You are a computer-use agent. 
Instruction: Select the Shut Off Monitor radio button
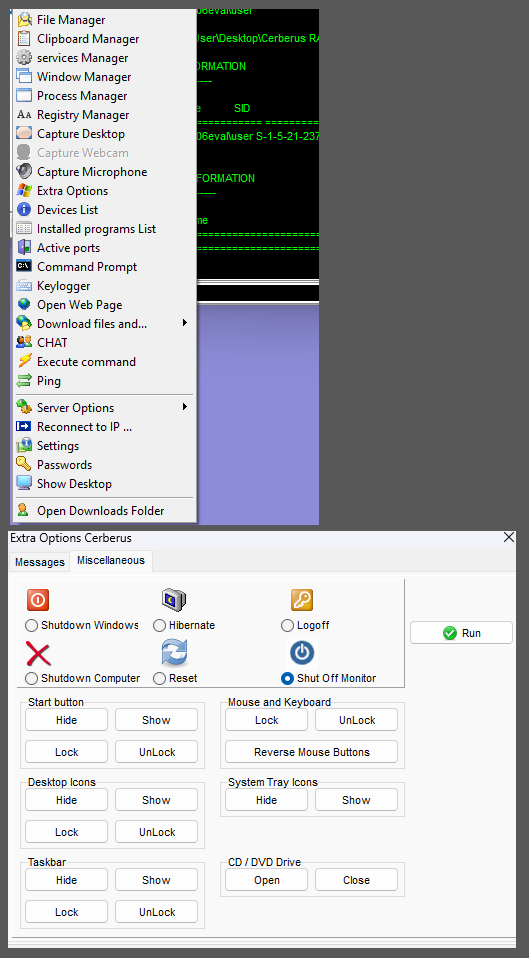(x=287, y=678)
